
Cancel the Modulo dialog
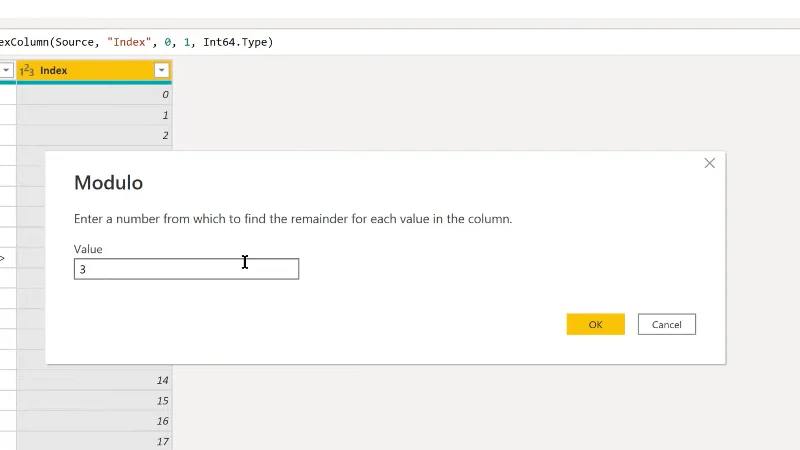point(666,324)
